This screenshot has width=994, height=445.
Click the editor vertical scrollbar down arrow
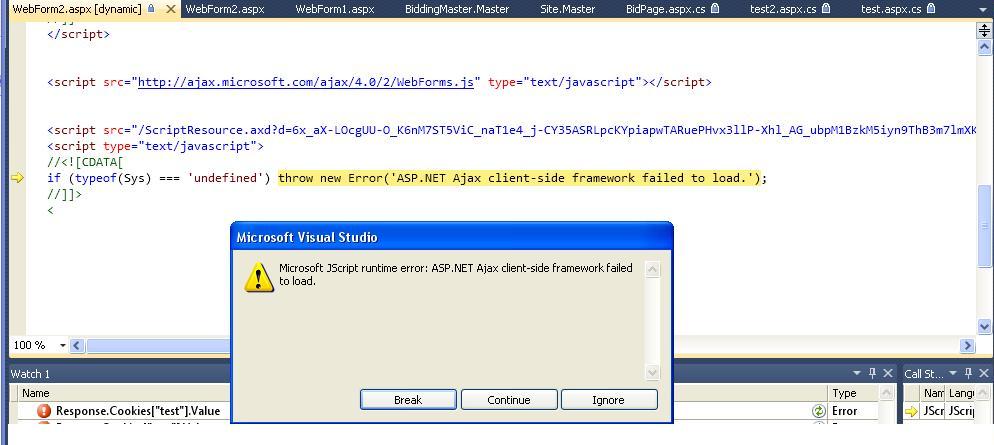(984, 327)
